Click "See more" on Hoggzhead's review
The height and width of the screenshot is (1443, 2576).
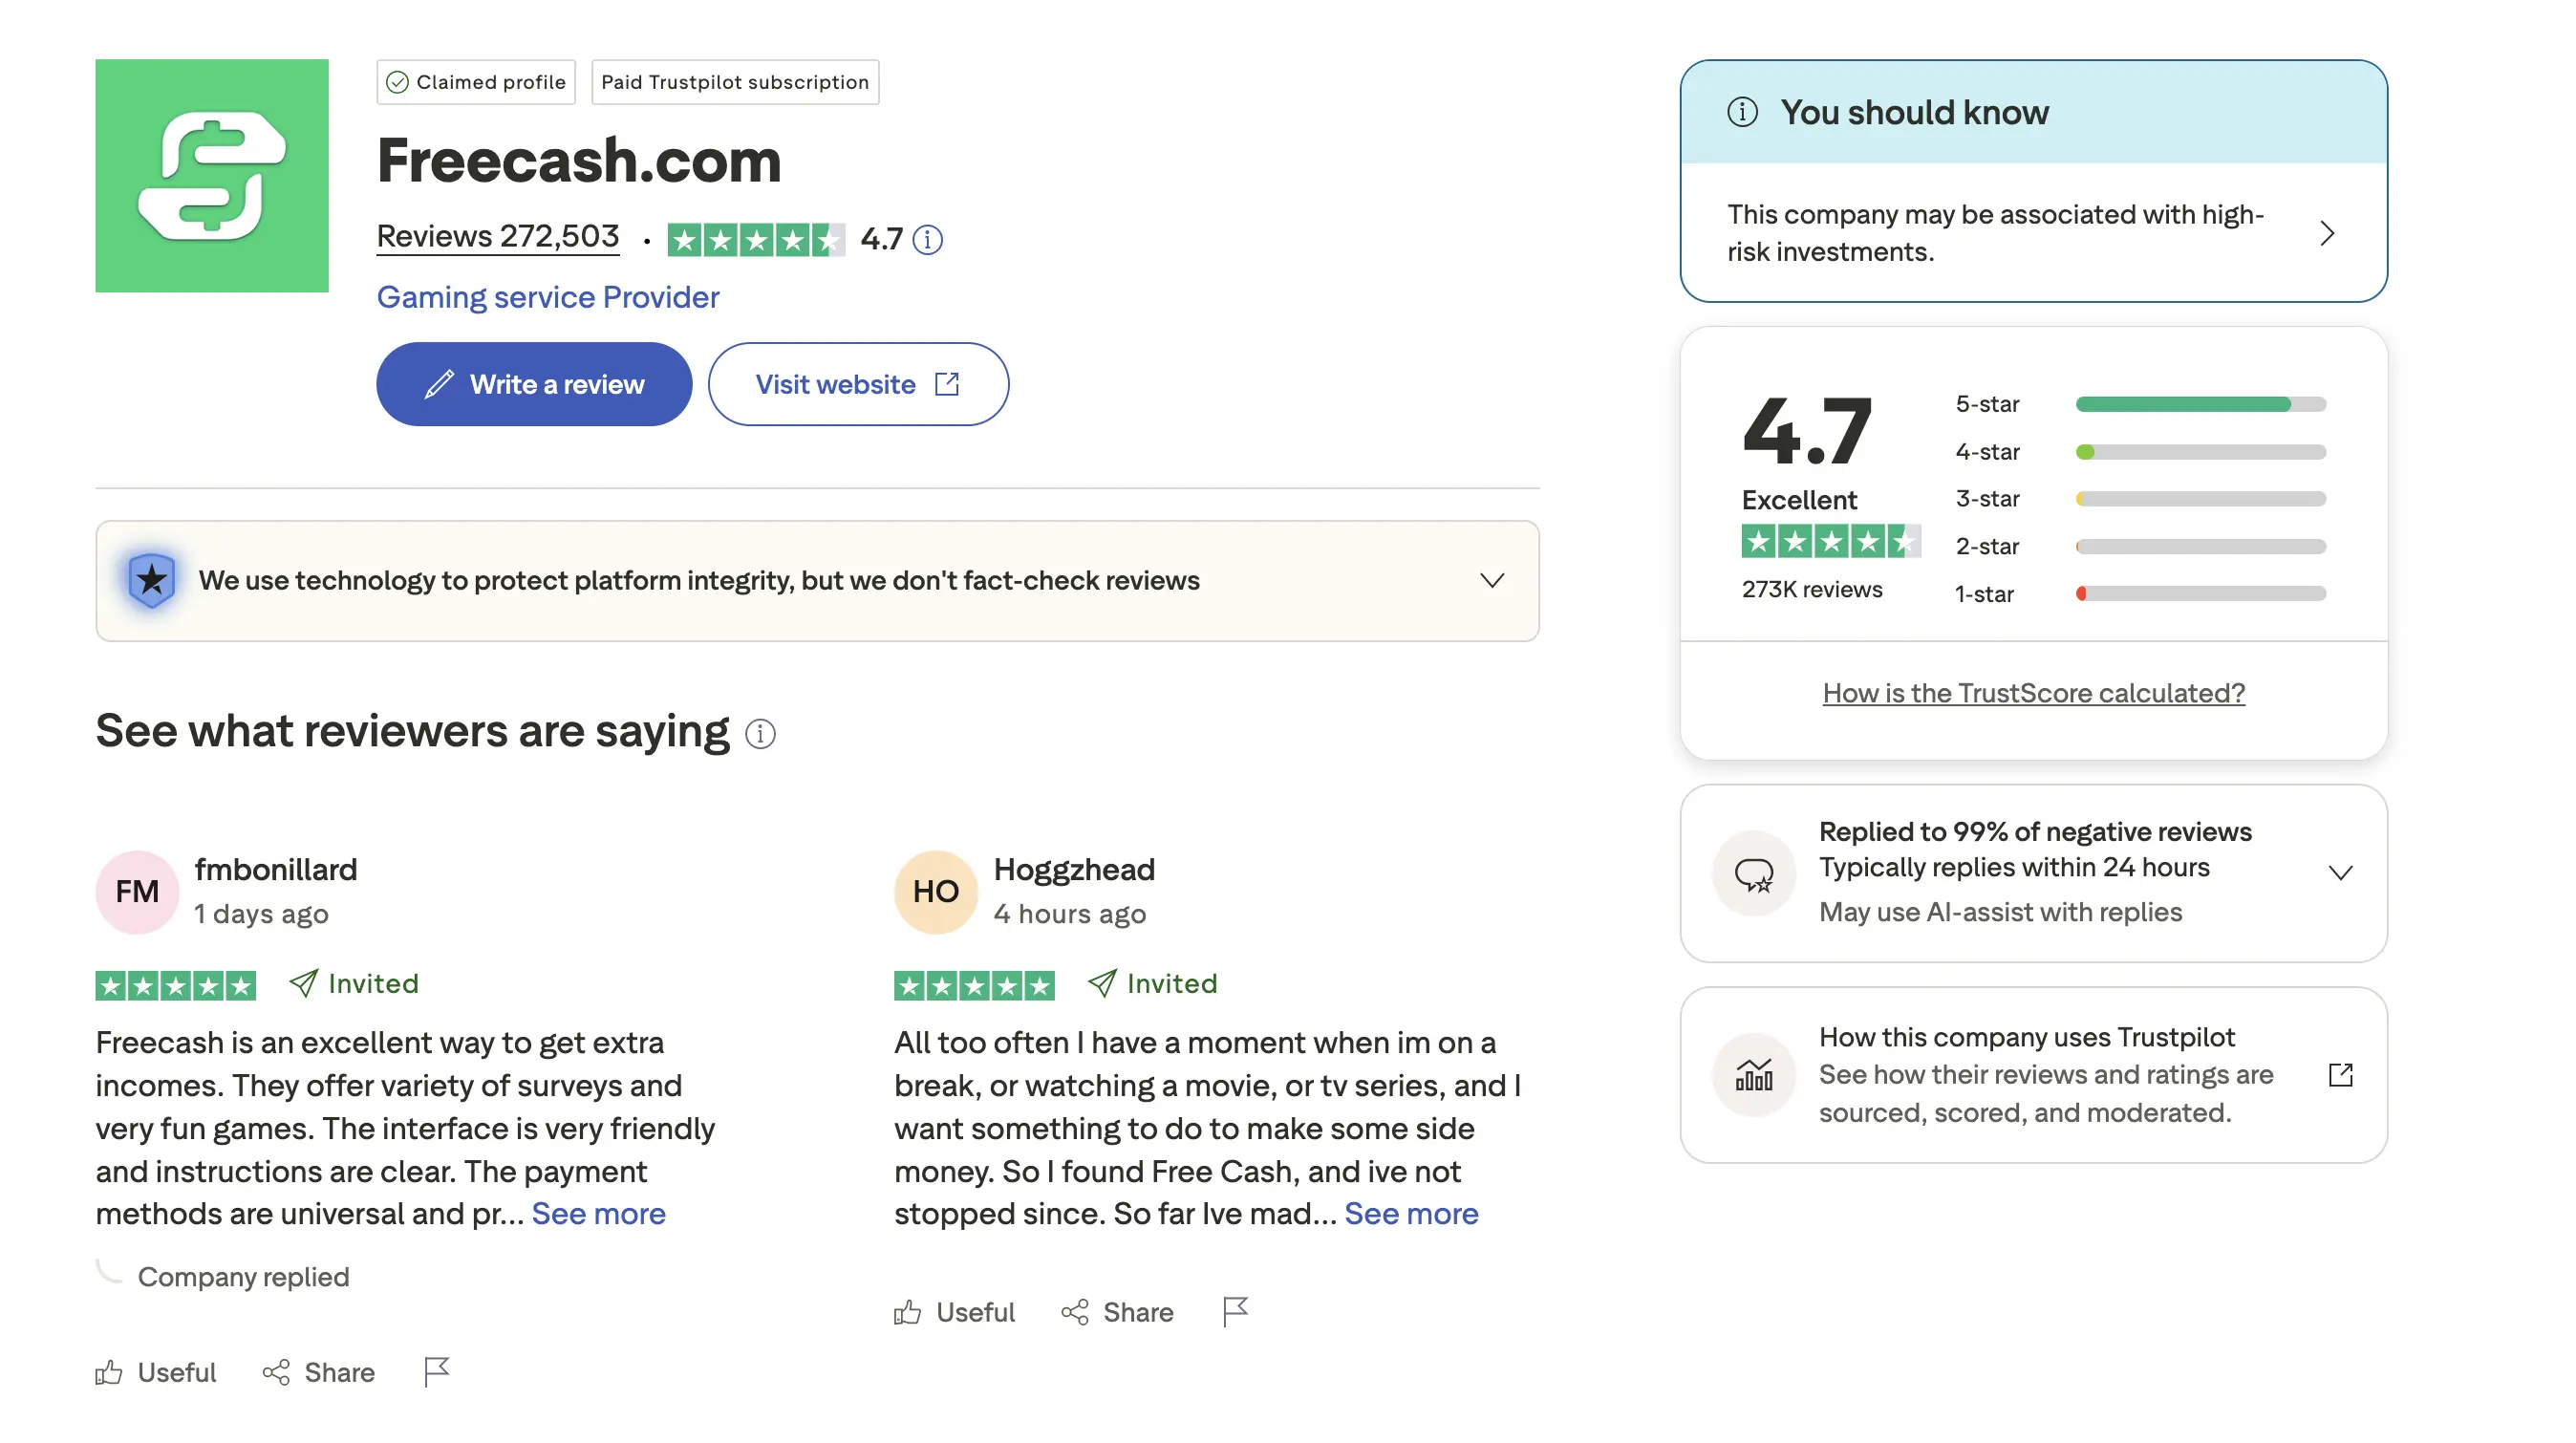(x=1411, y=1213)
